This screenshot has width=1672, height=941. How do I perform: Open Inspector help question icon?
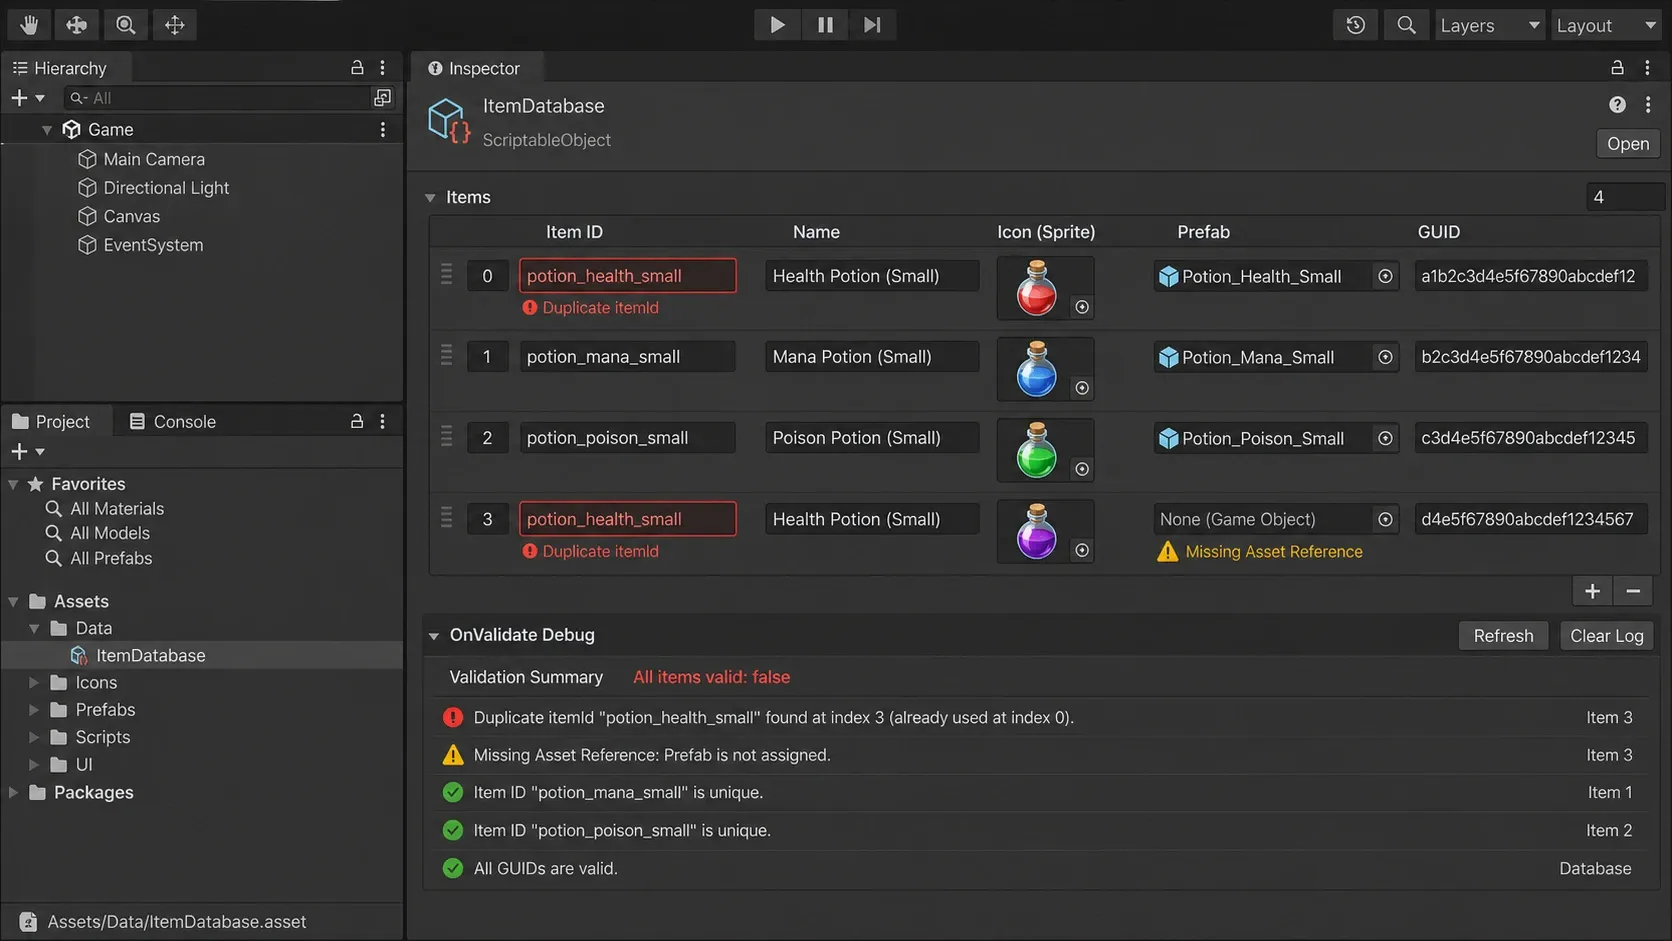coord(1617,105)
